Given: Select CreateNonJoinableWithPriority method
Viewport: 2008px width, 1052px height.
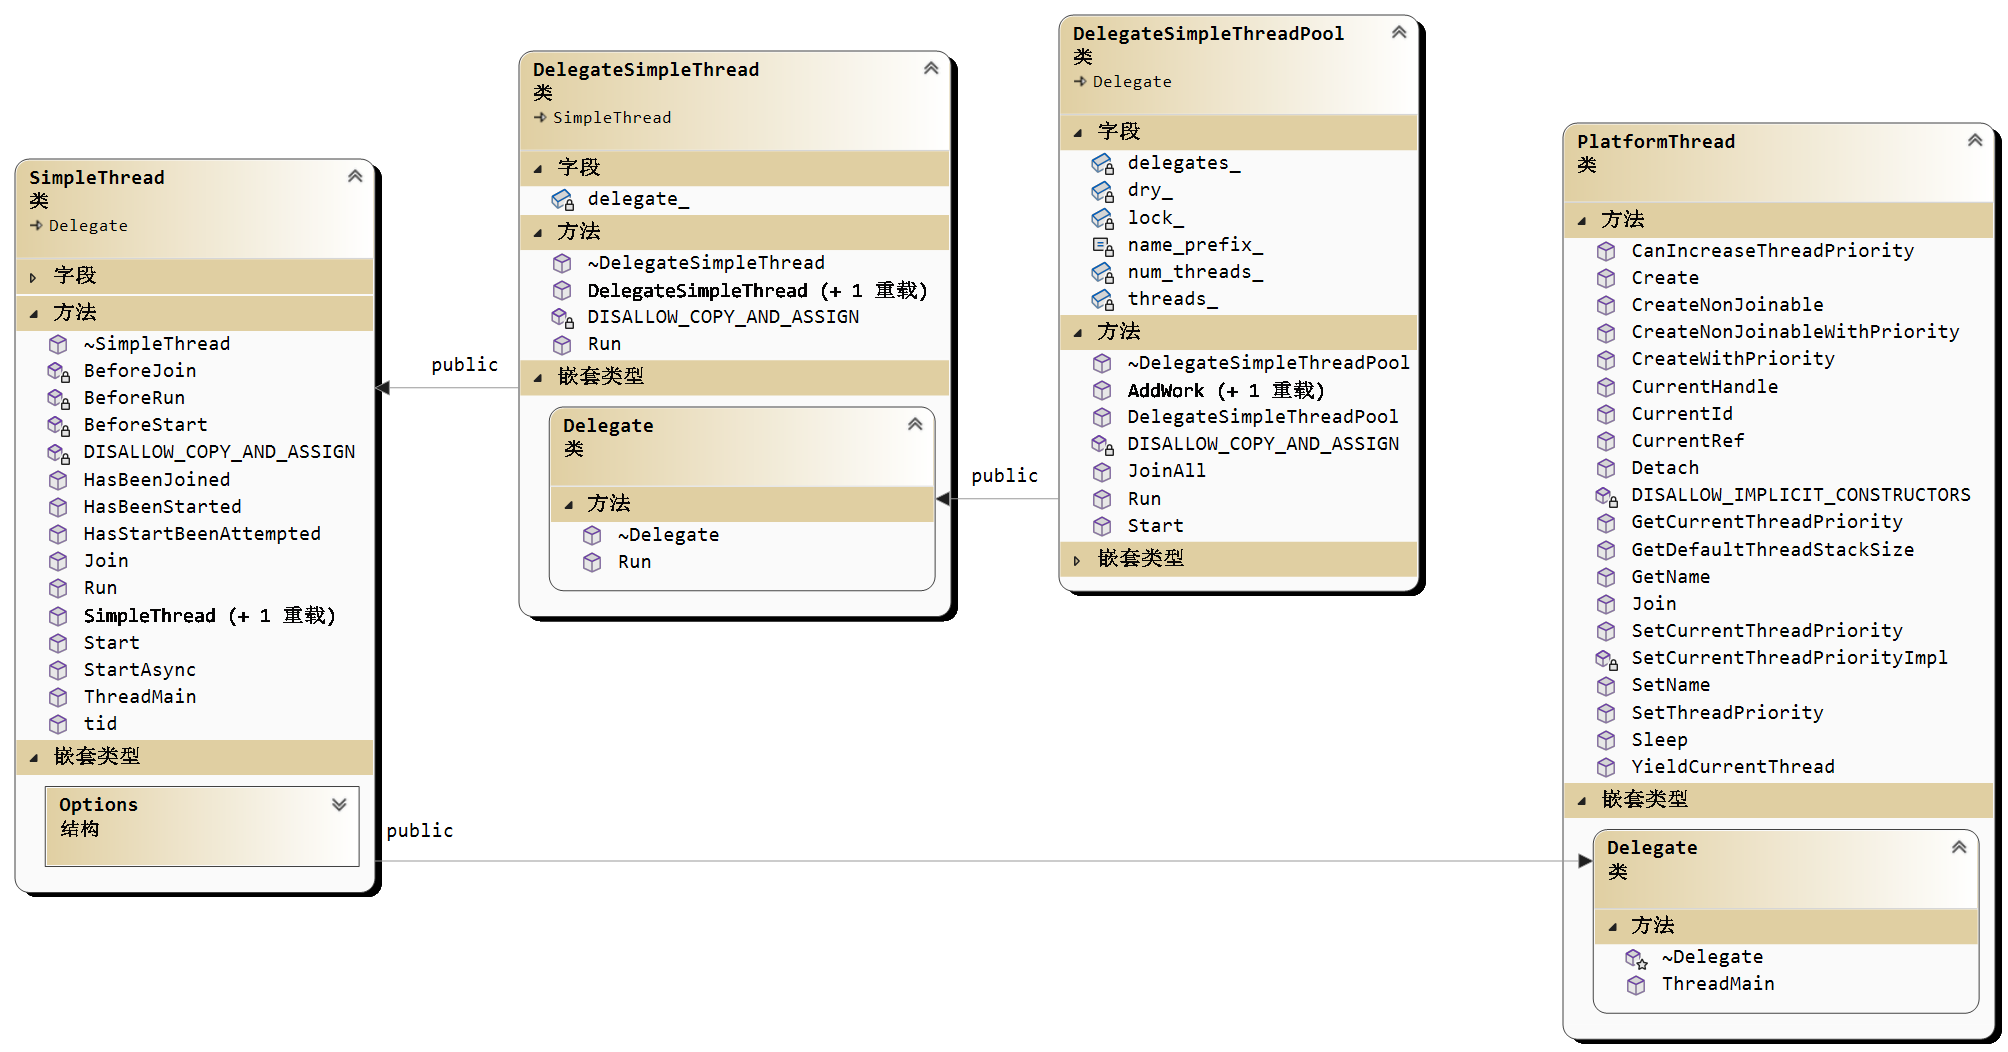Looking at the screenshot, I should point(1795,332).
